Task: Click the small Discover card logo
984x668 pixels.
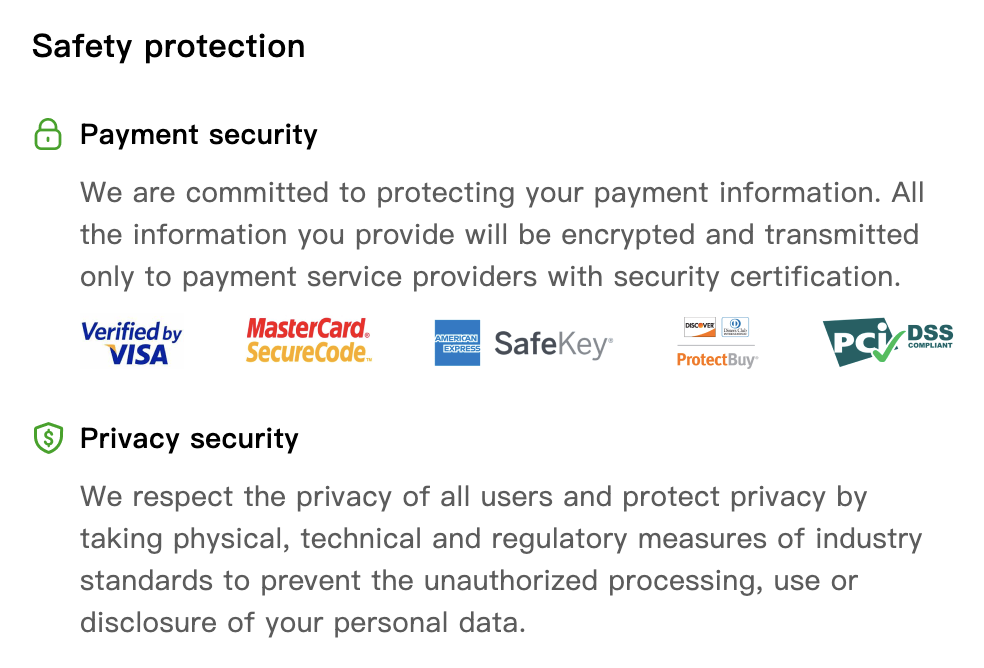Action: [x=700, y=327]
